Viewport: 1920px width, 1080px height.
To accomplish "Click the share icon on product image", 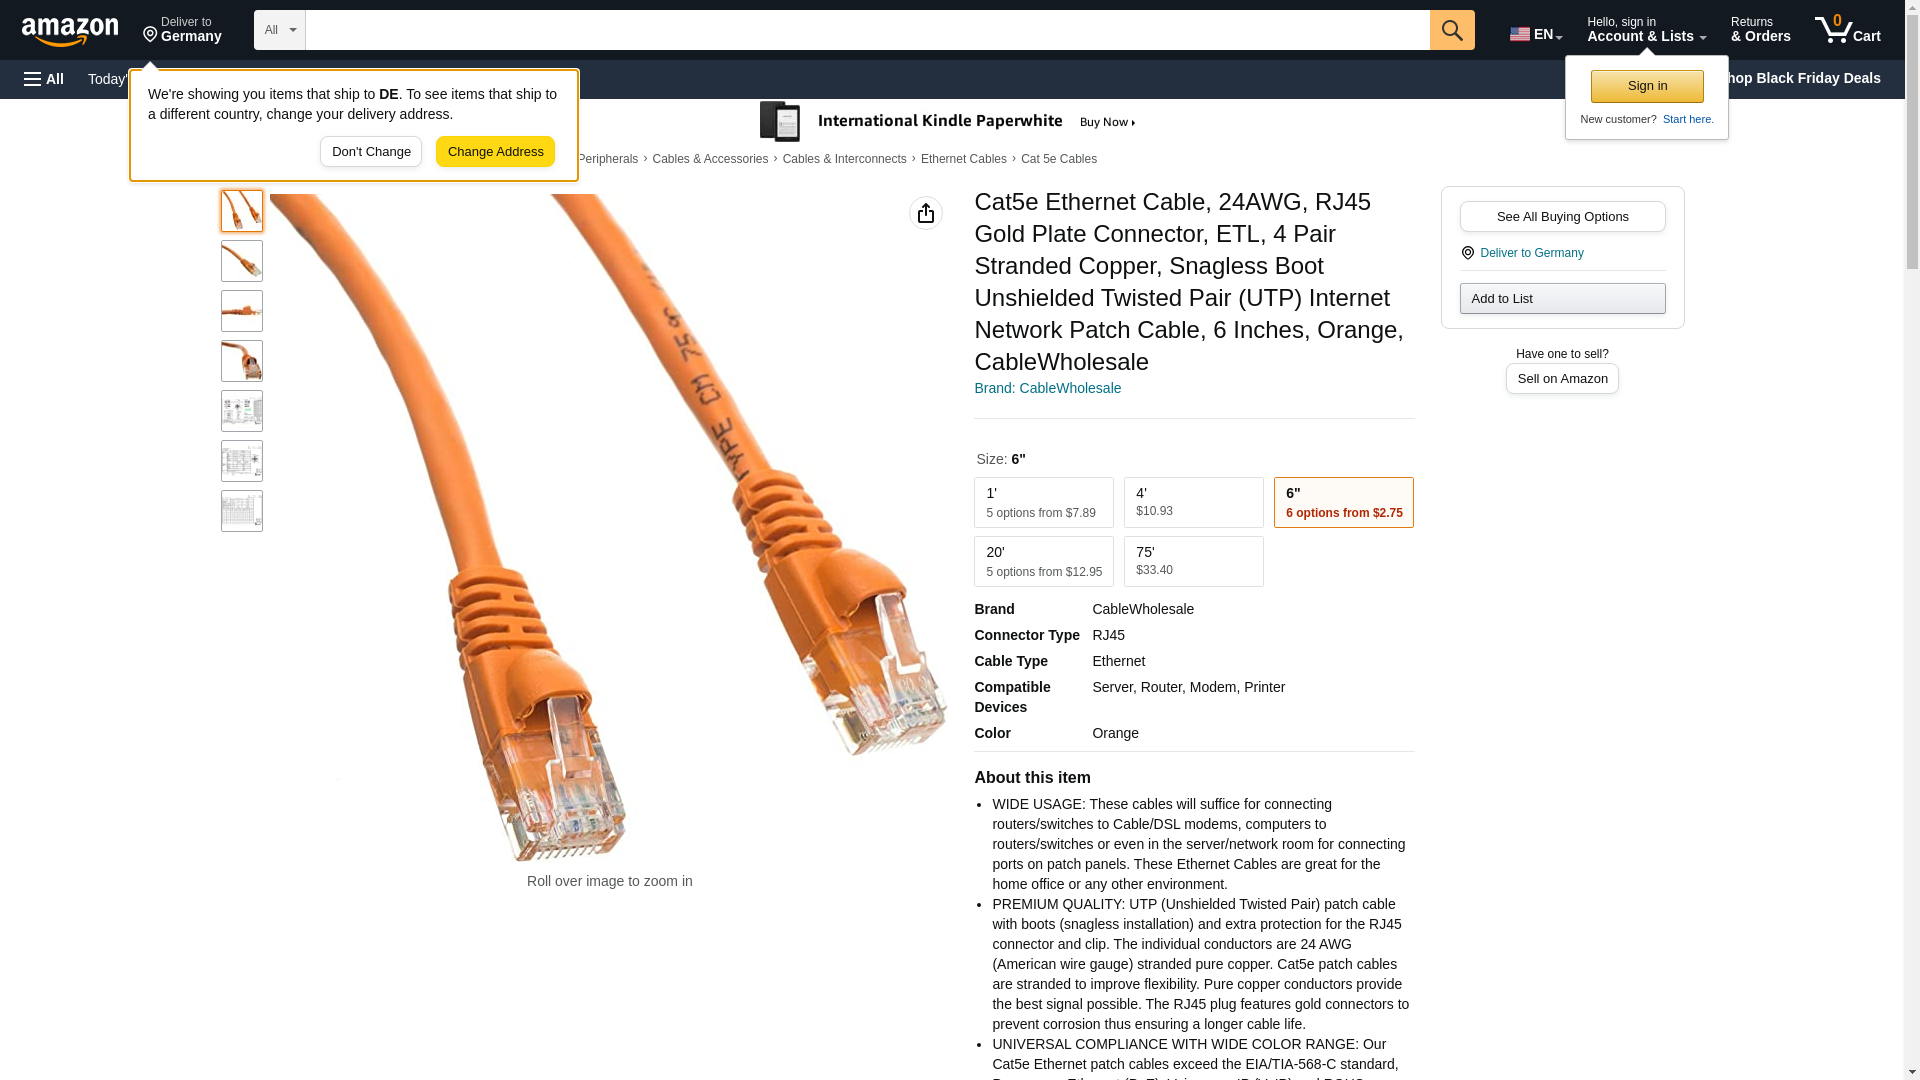I will tap(926, 213).
